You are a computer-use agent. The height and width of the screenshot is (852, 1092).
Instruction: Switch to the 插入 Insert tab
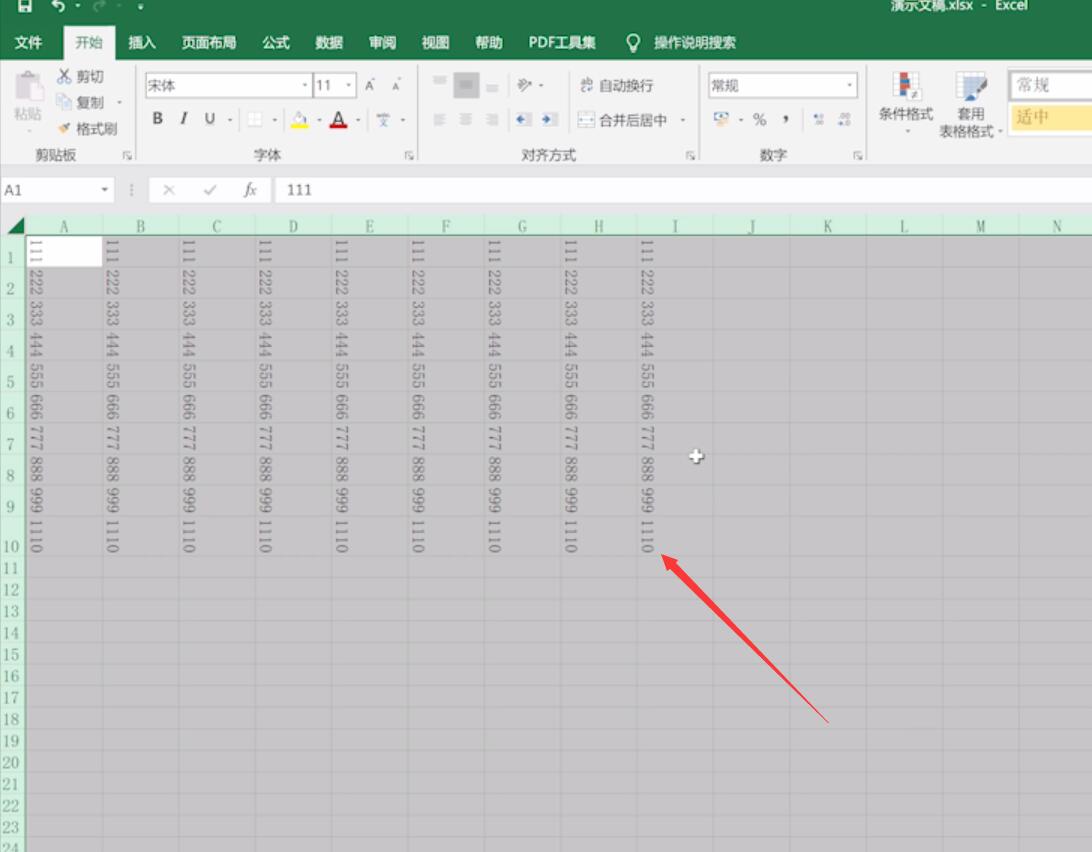[141, 42]
